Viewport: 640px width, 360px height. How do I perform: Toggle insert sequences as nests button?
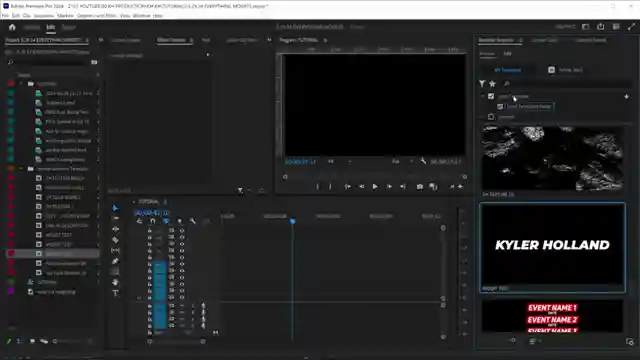pos(140,221)
